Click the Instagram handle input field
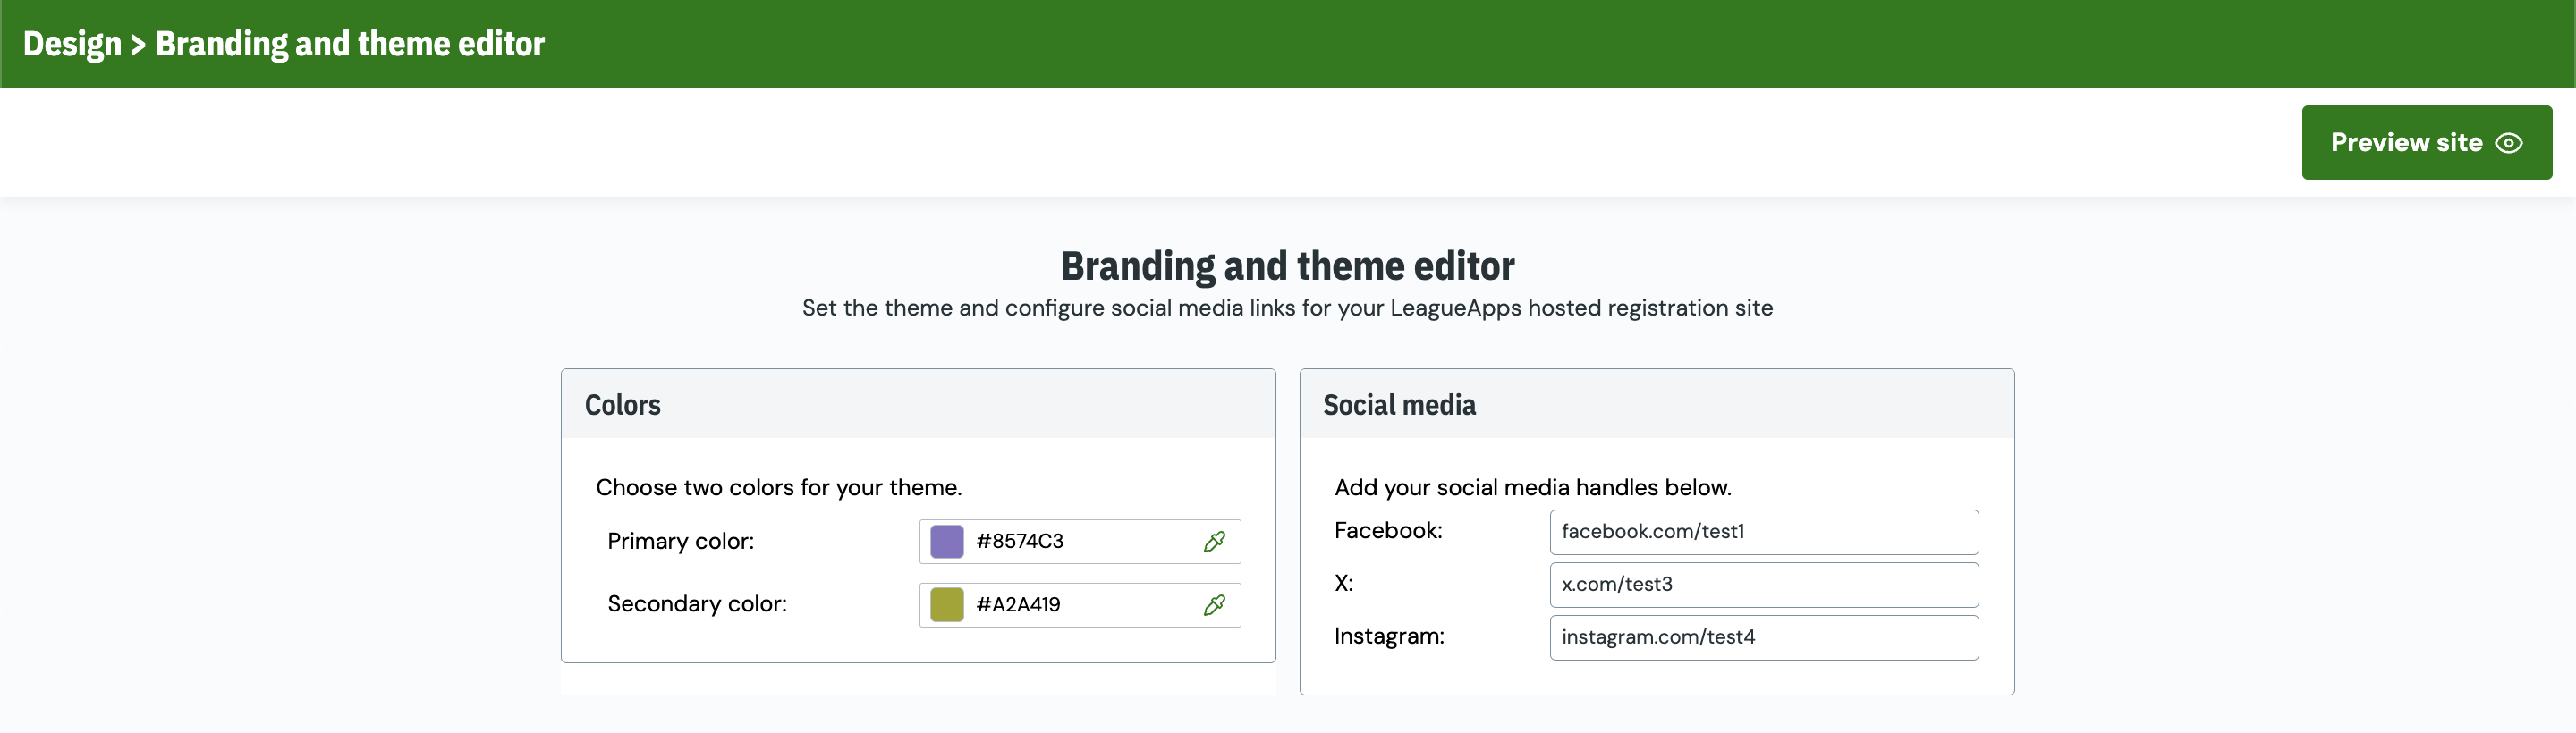 (x=1764, y=638)
